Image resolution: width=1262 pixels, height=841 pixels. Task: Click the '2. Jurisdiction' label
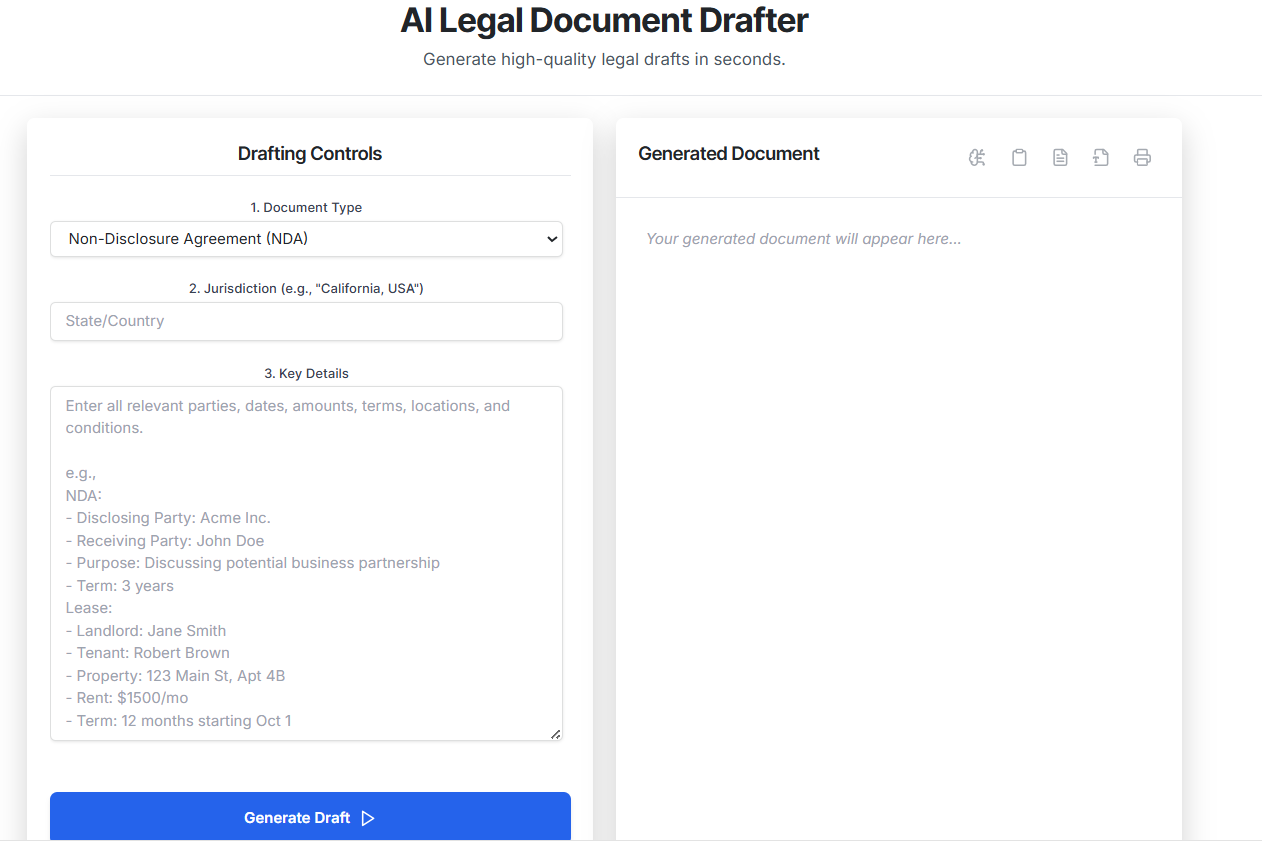306,288
